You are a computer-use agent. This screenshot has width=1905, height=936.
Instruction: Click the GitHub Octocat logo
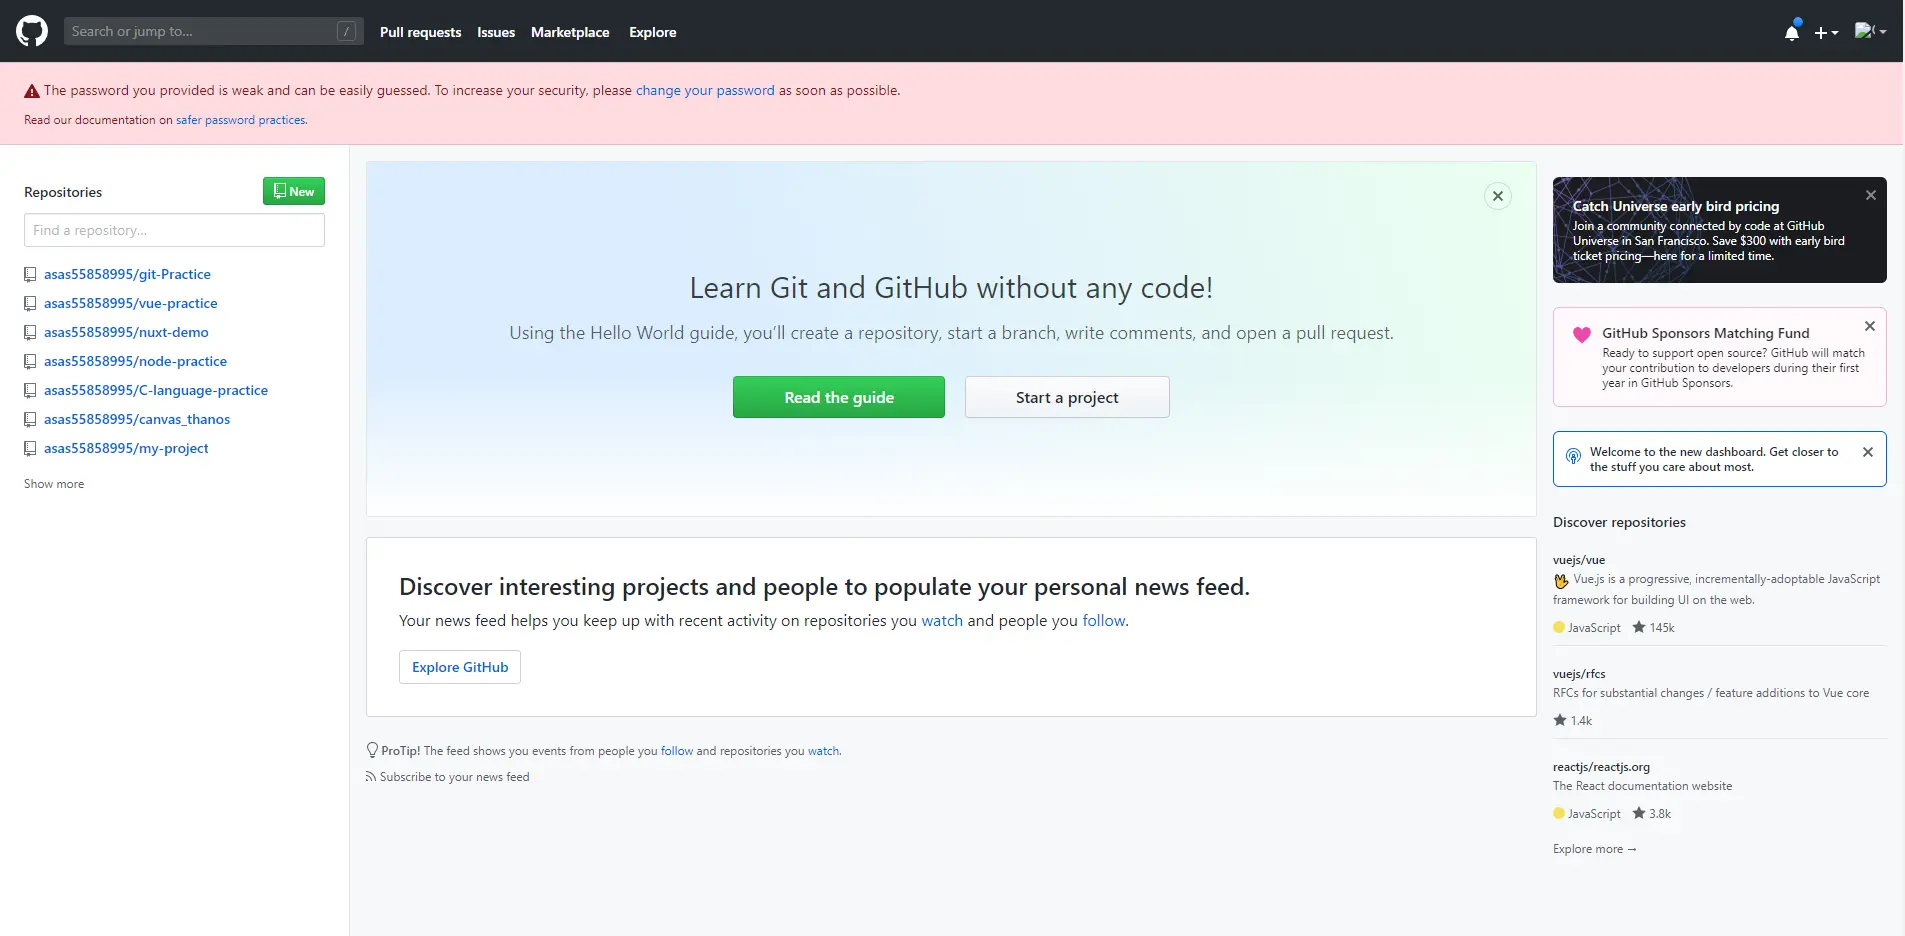click(x=32, y=31)
